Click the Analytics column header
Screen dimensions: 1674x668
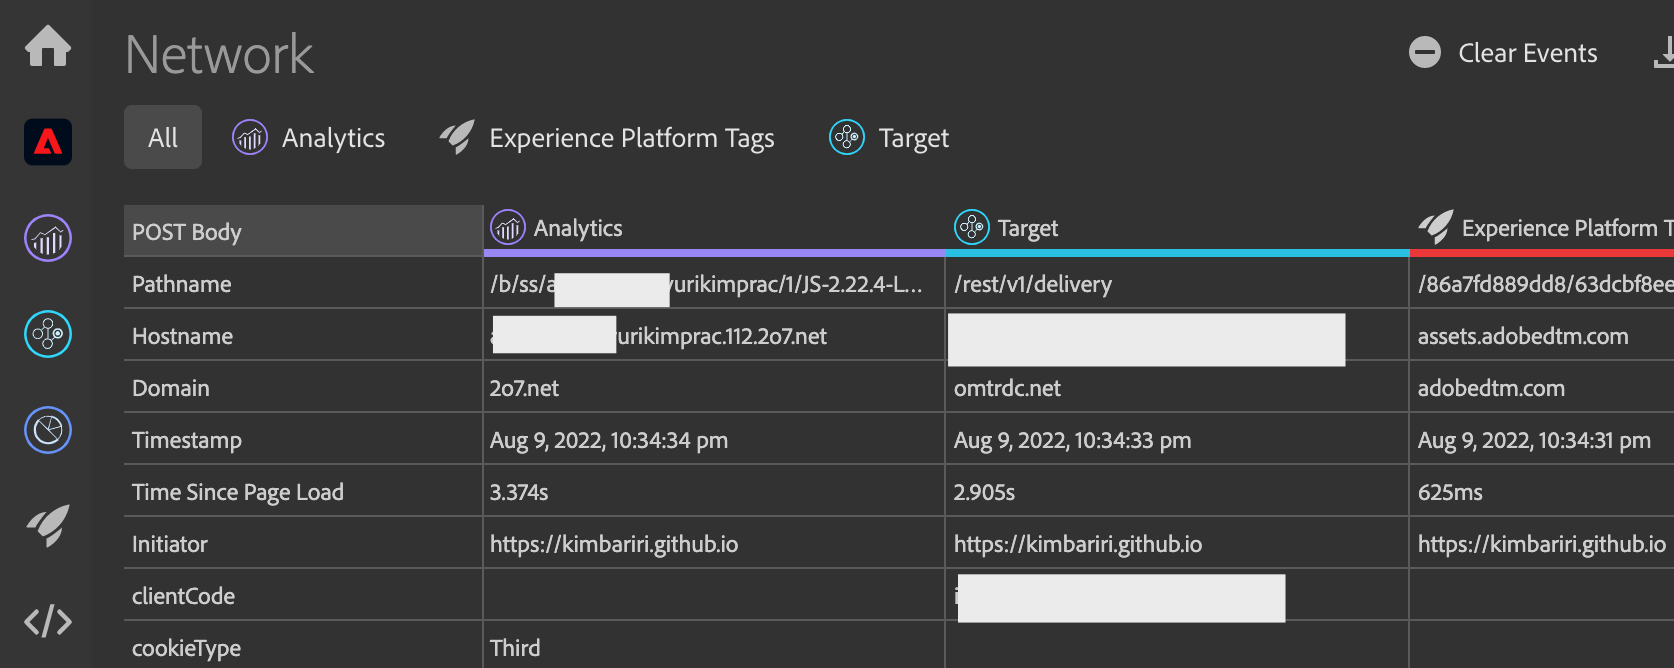coord(577,229)
